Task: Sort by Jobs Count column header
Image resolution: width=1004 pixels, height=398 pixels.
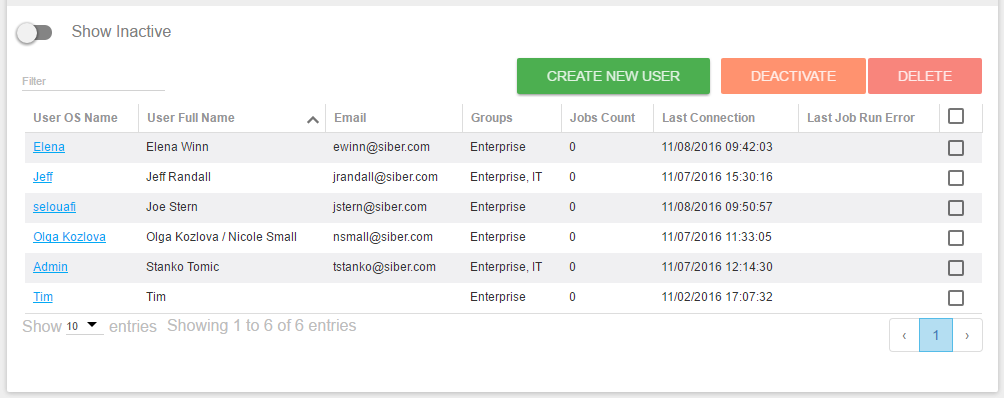Action: click(602, 118)
